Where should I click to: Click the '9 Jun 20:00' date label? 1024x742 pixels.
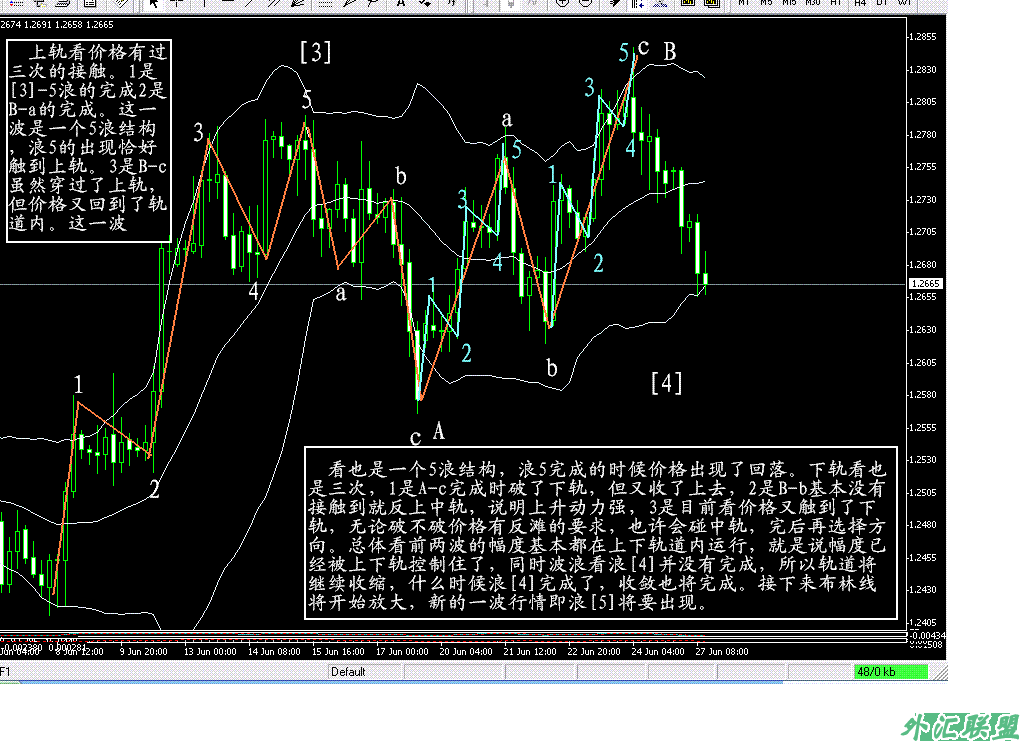[x=144, y=651]
